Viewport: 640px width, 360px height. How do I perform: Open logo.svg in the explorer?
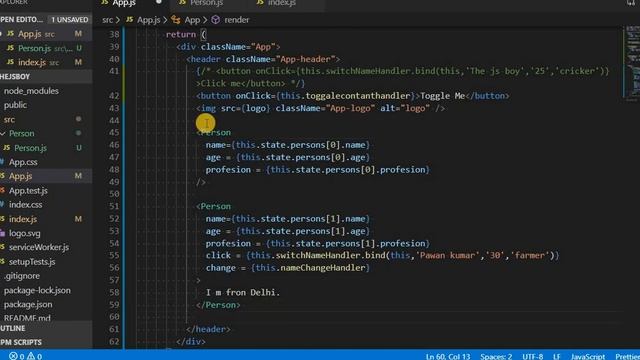tap(24, 233)
